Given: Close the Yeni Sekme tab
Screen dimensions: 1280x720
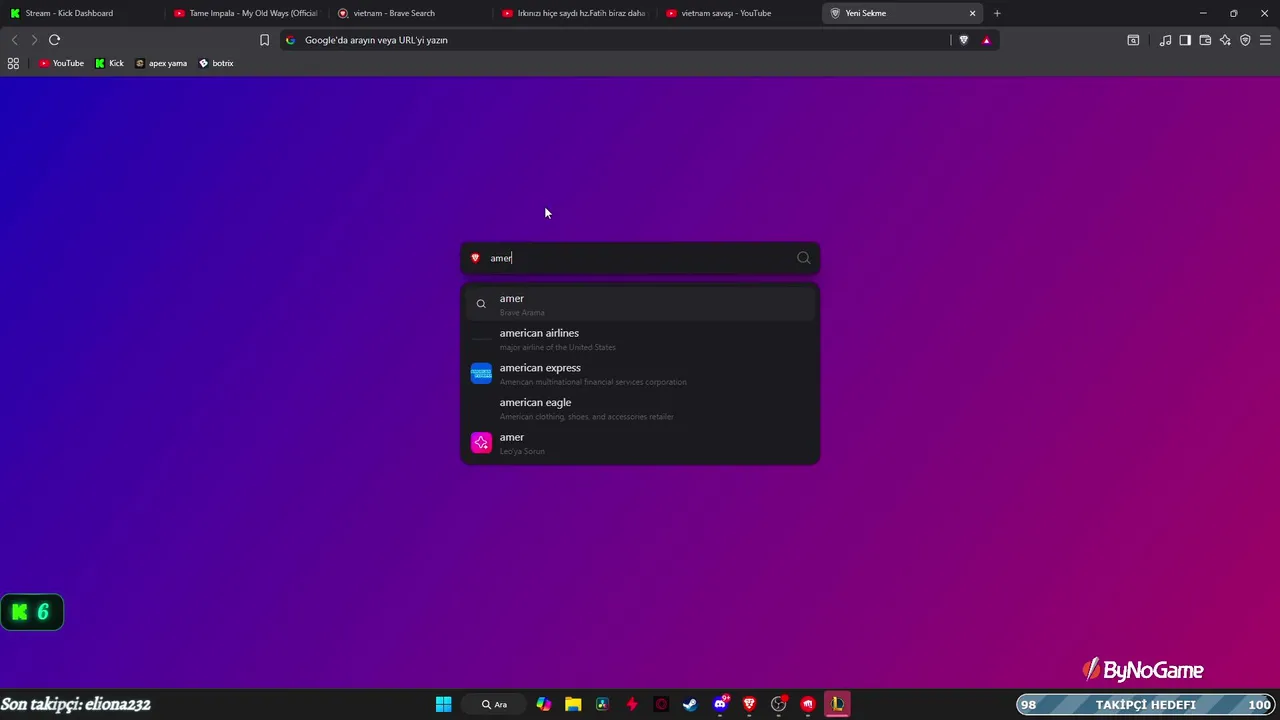Looking at the screenshot, I should [972, 13].
